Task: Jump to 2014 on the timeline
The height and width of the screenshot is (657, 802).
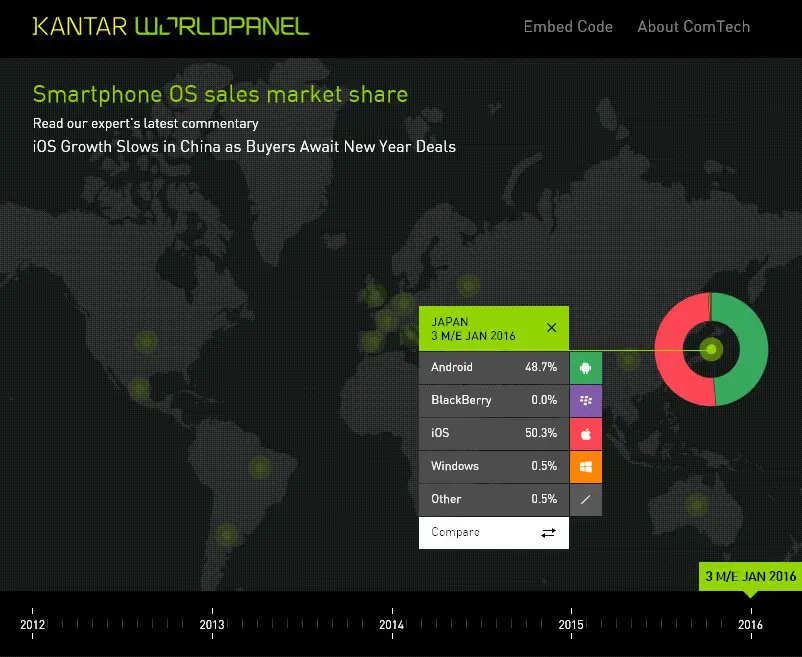Action: 392,624
